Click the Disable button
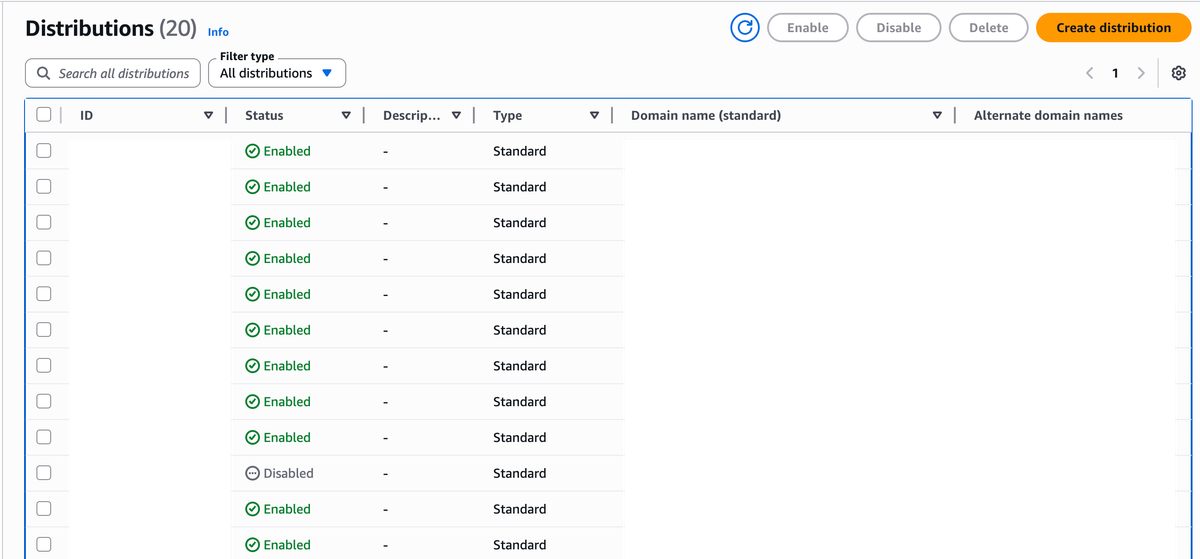1200x559 pixels. 898,28
